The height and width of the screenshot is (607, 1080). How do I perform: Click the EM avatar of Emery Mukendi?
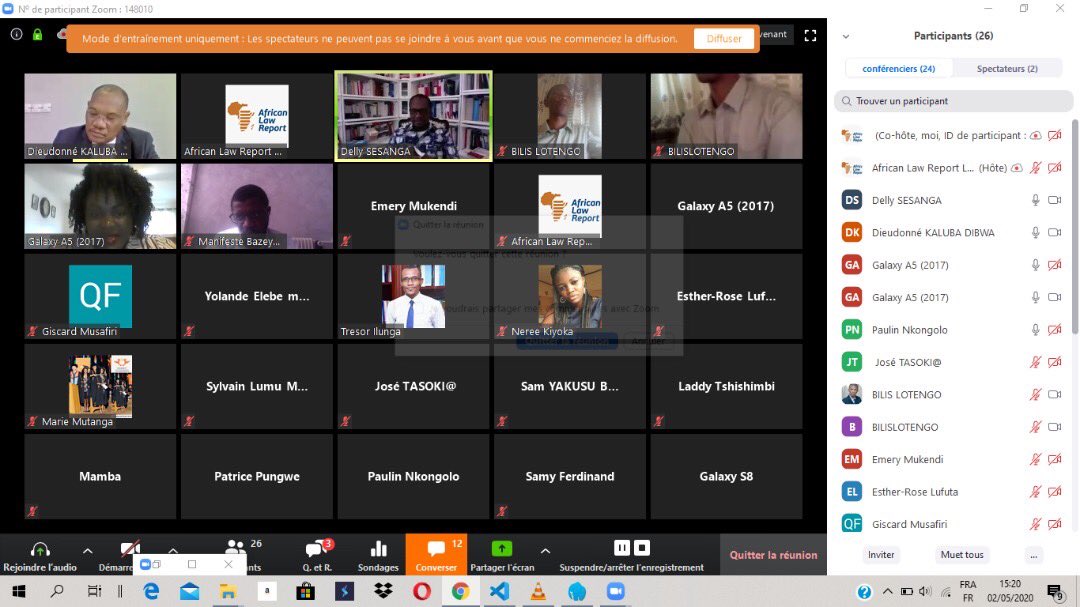(x=852, y=459)
